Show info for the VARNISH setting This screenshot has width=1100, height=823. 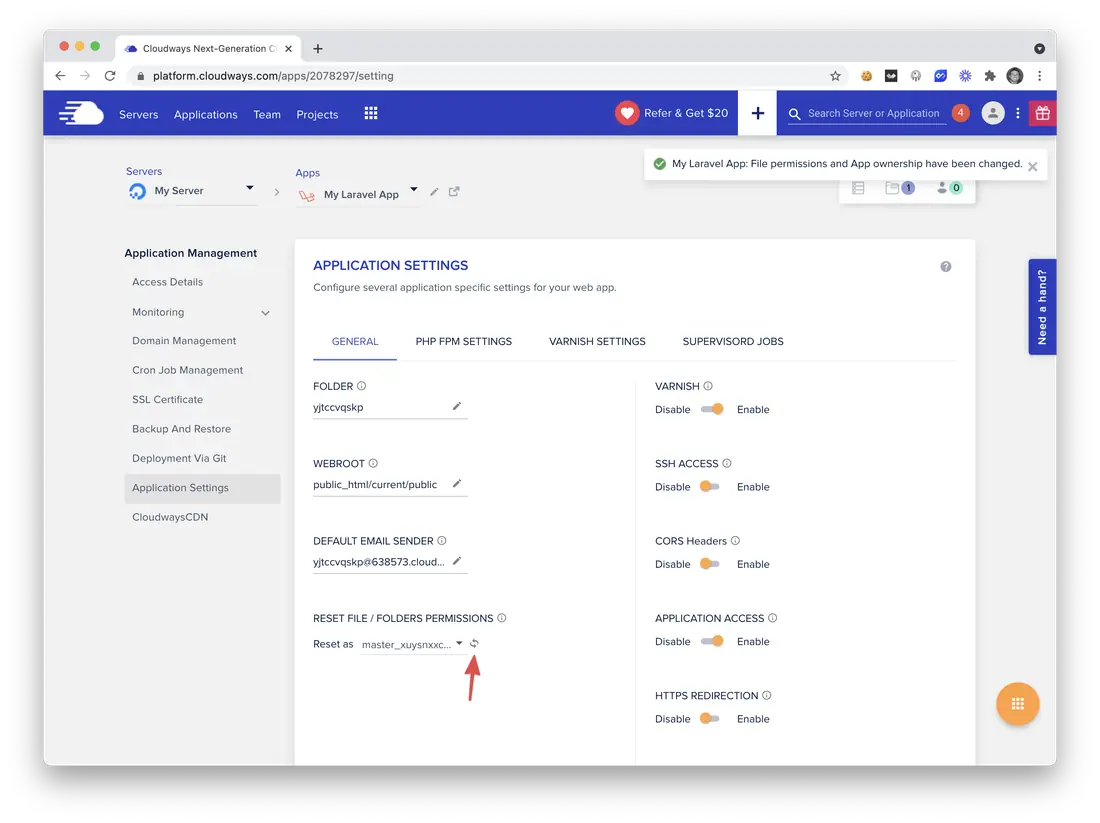pos(708,386)
